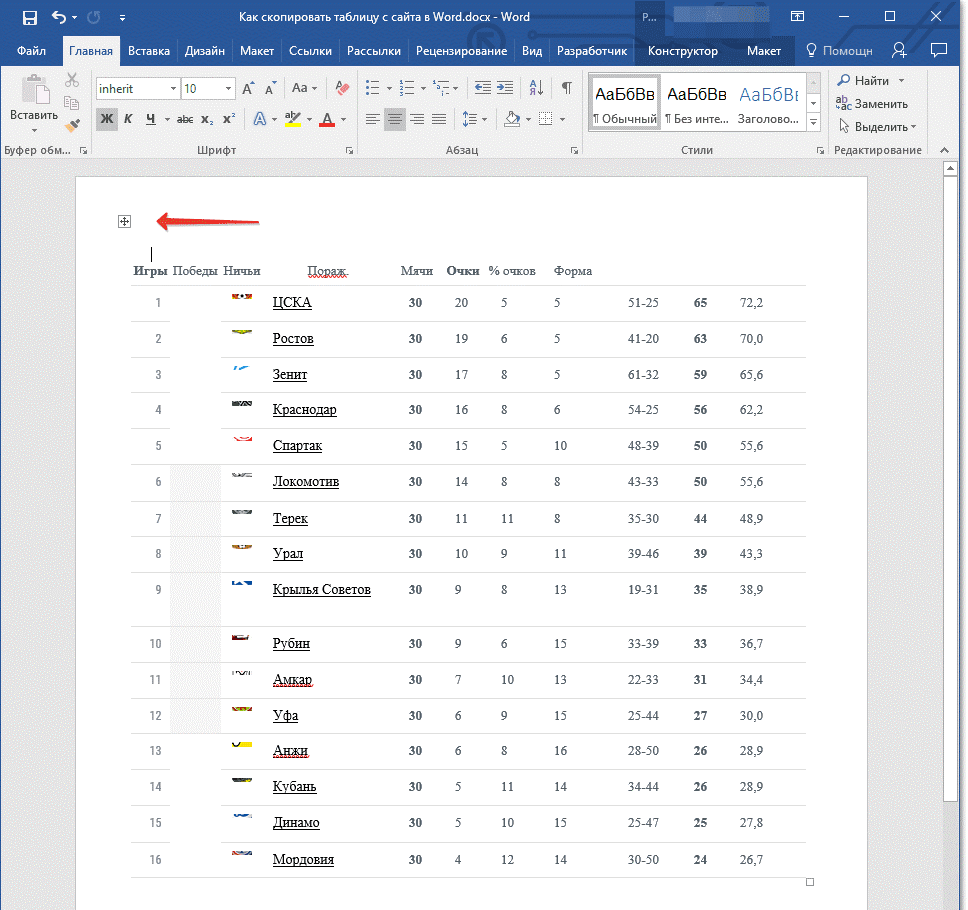968x910 pixels.
Task: Toggle Bold formatting button
Action: click(x=107, y=119)
